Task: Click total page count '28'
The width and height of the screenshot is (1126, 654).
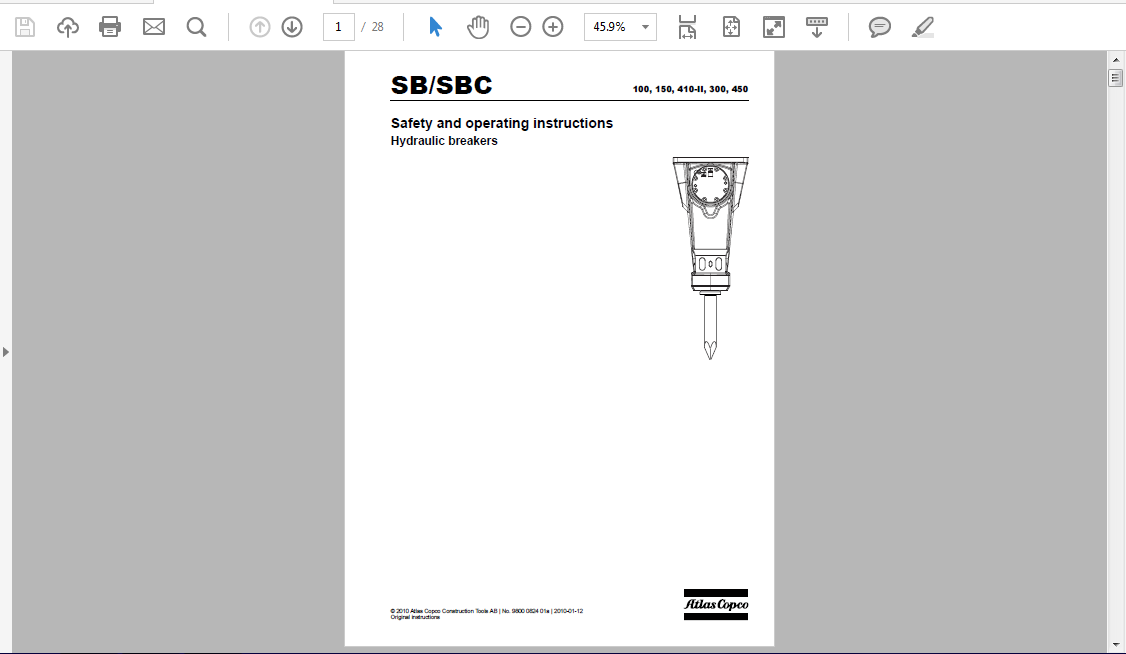Action: pyautogui.click(x=378, y=27)
